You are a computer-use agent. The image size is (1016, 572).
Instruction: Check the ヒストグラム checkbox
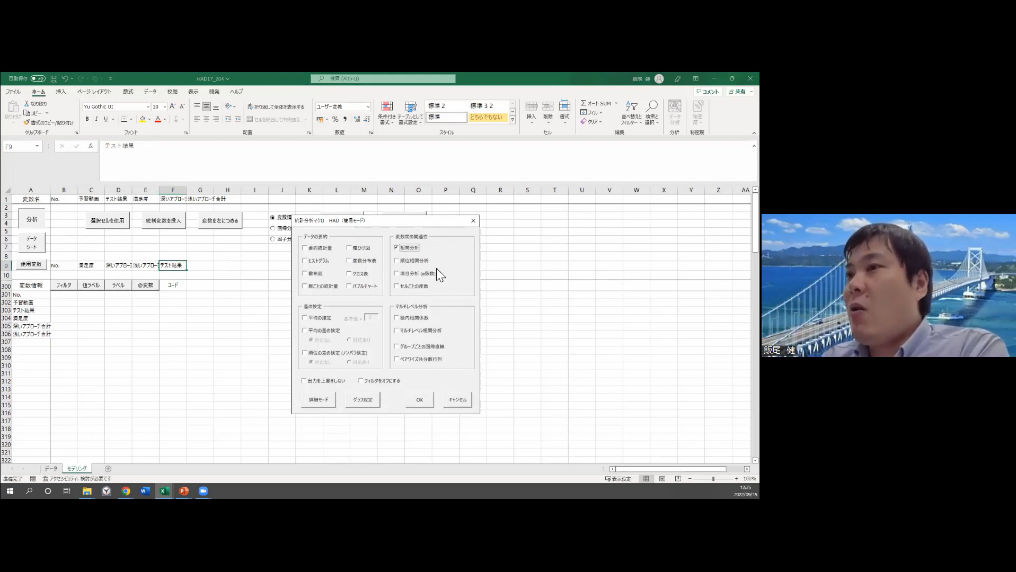304,261
